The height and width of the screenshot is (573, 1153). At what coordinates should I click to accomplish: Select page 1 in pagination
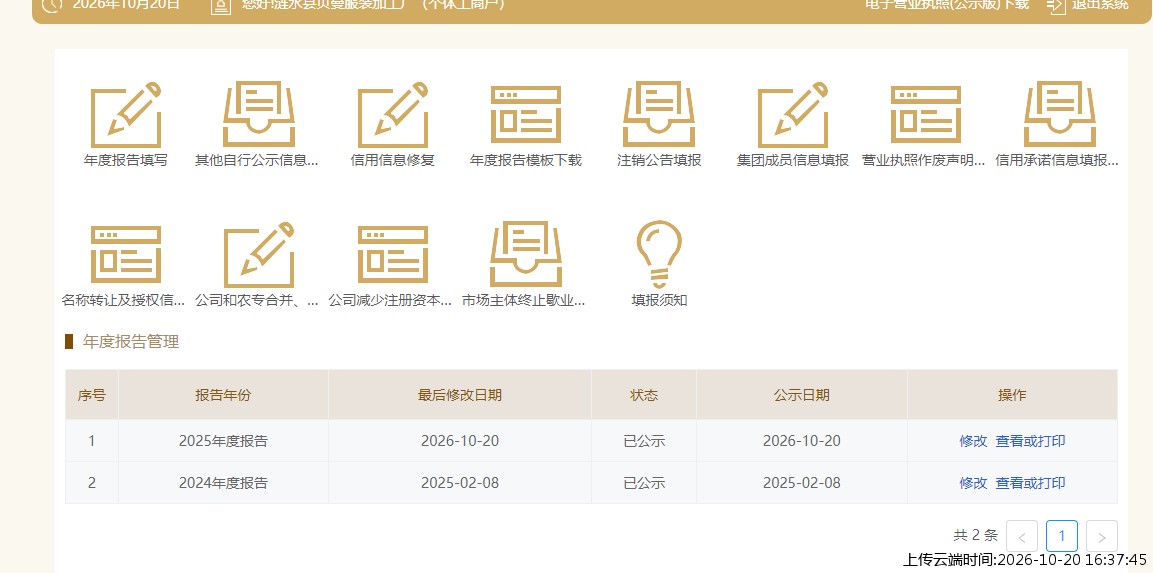[x=1062, y=536]
